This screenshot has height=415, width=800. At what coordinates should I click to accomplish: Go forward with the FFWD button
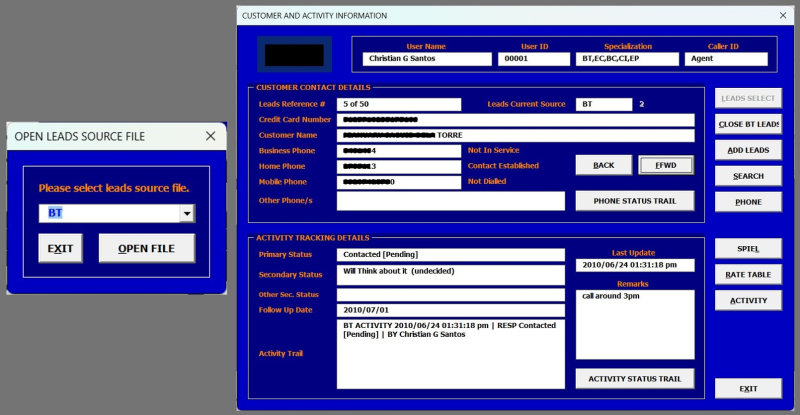(665, 165)
